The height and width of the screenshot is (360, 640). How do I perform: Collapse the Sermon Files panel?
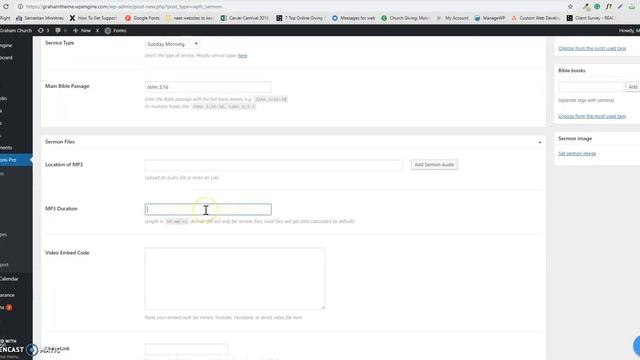pyautogui.click(x=540, y=142)
